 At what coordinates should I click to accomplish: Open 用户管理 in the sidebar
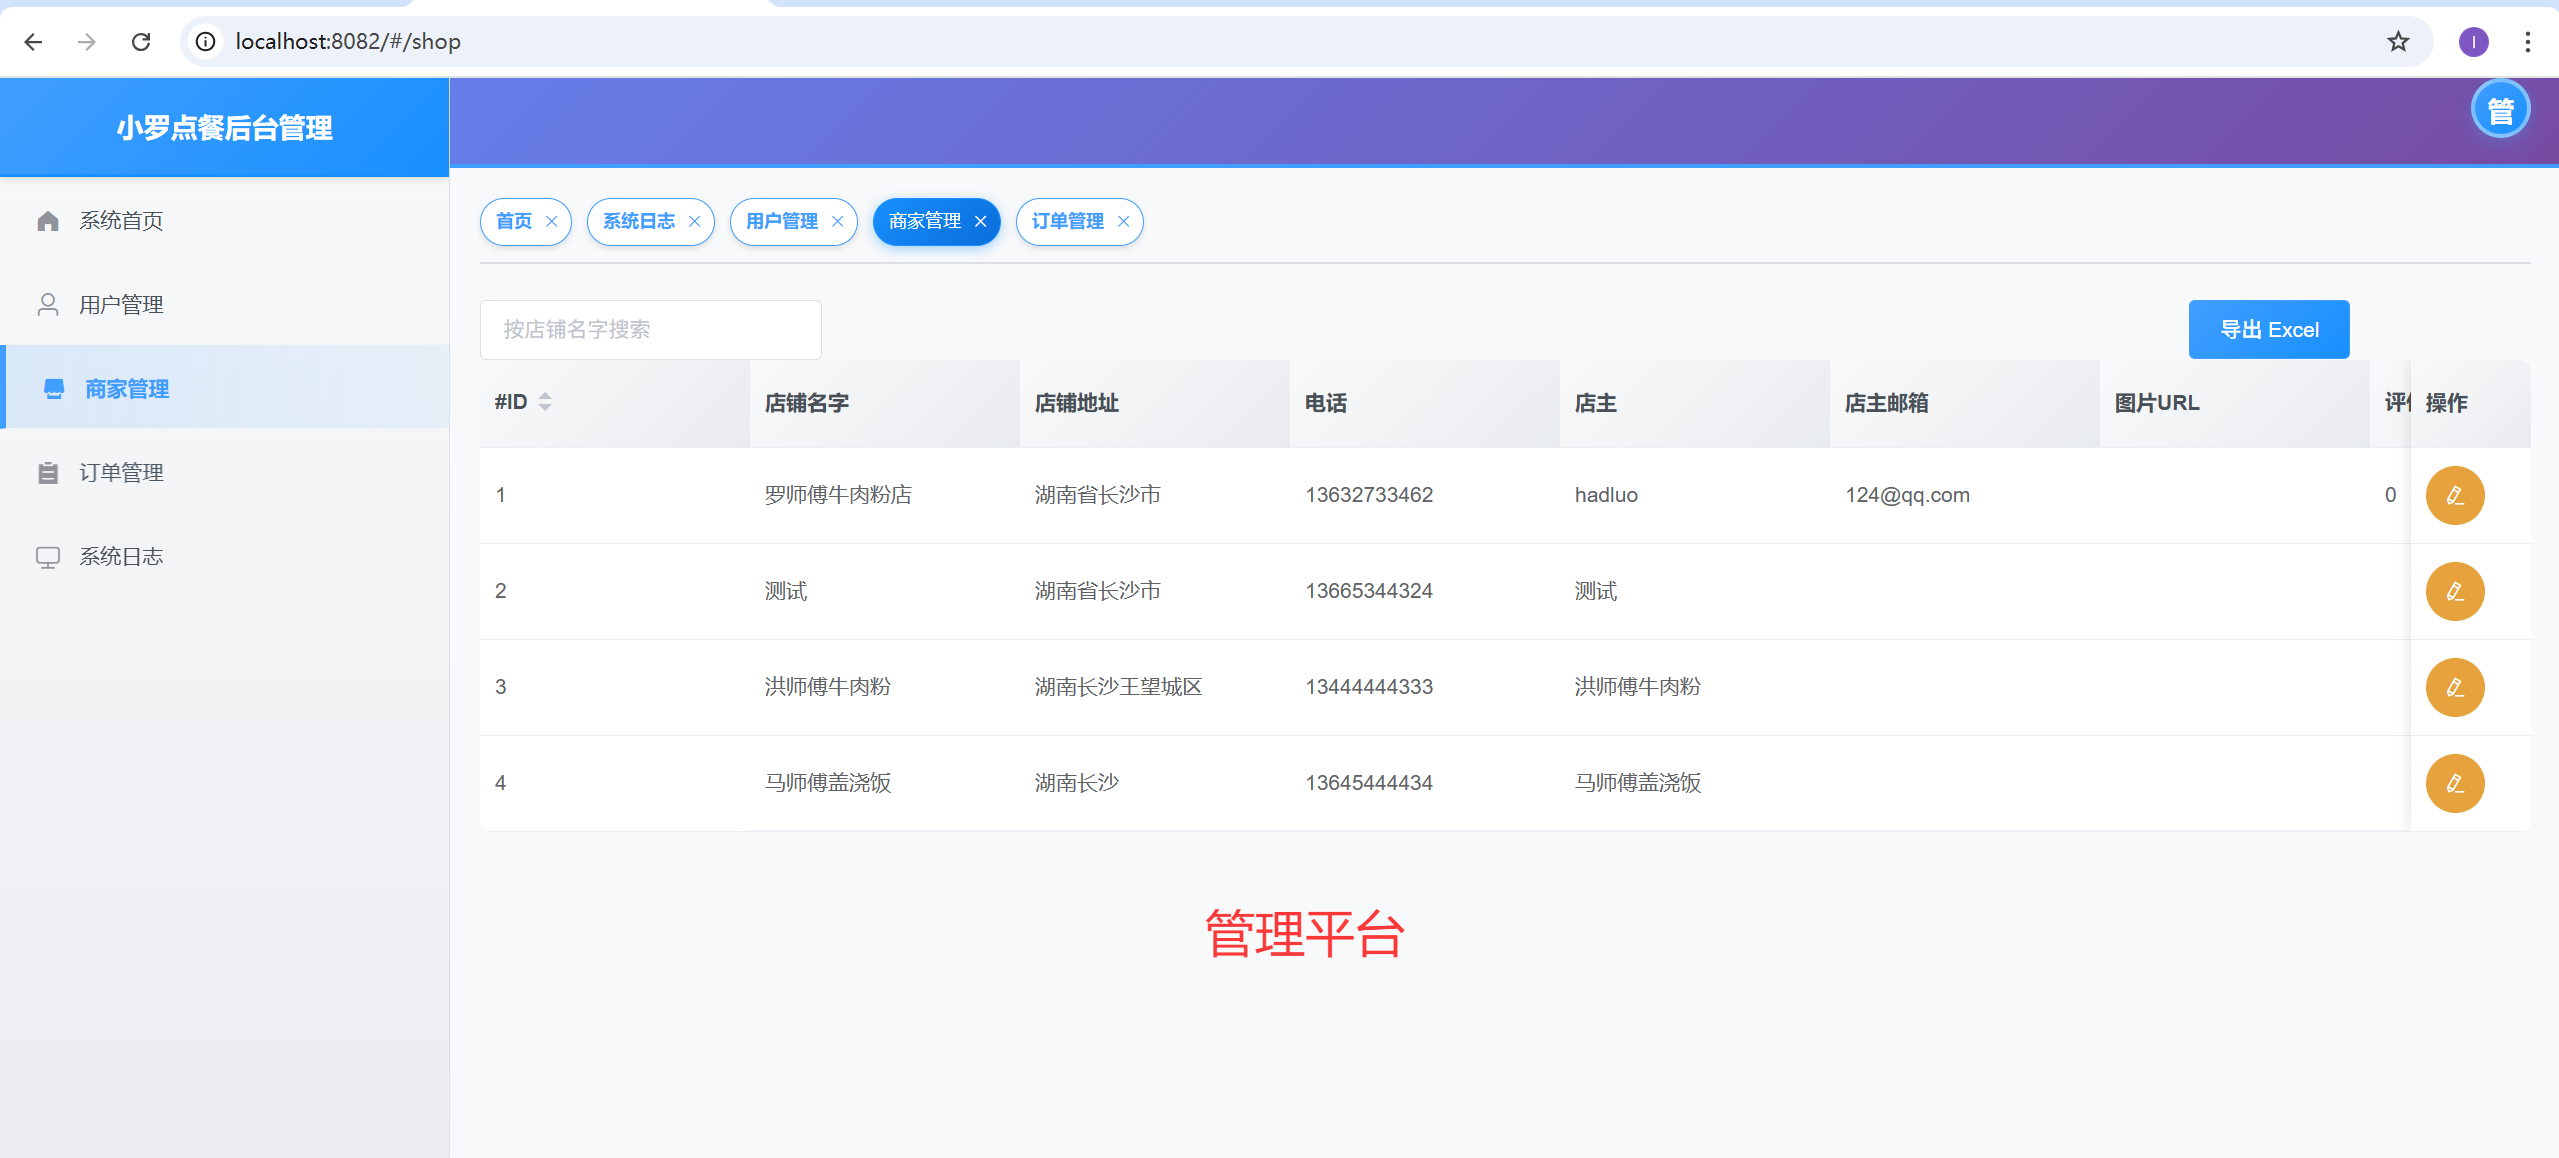pyautogui.click(x=121, y=305)
